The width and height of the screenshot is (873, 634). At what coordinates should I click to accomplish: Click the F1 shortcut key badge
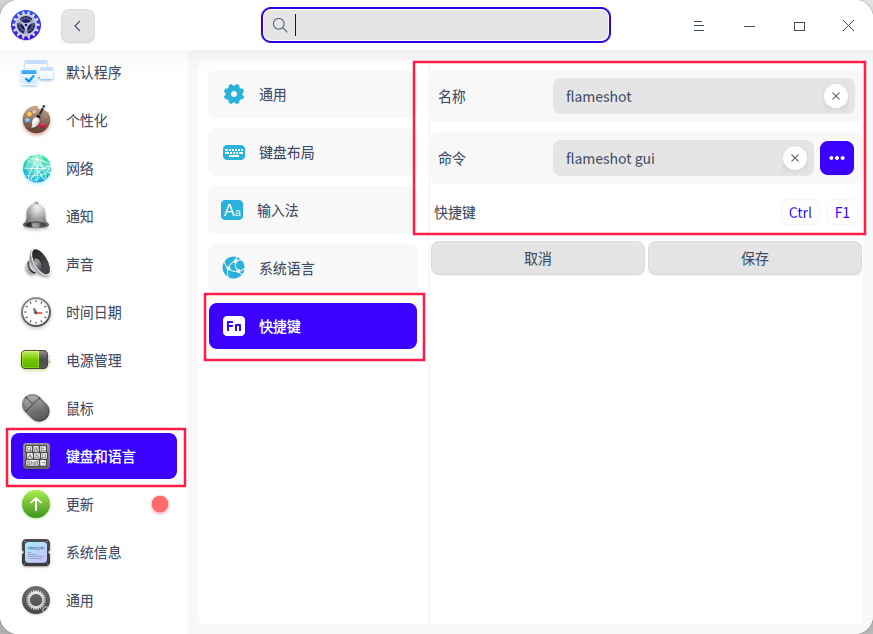(x=842, y=213)
